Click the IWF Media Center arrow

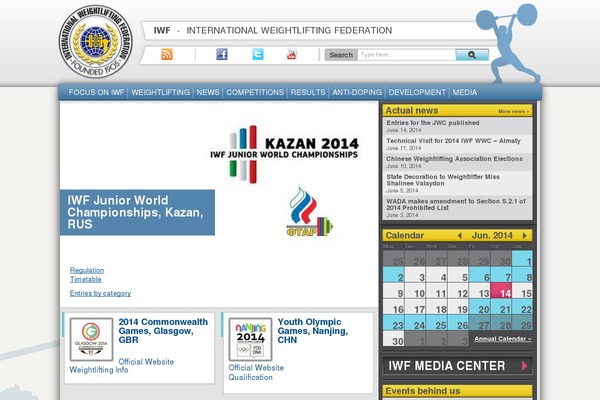(524, 366)
